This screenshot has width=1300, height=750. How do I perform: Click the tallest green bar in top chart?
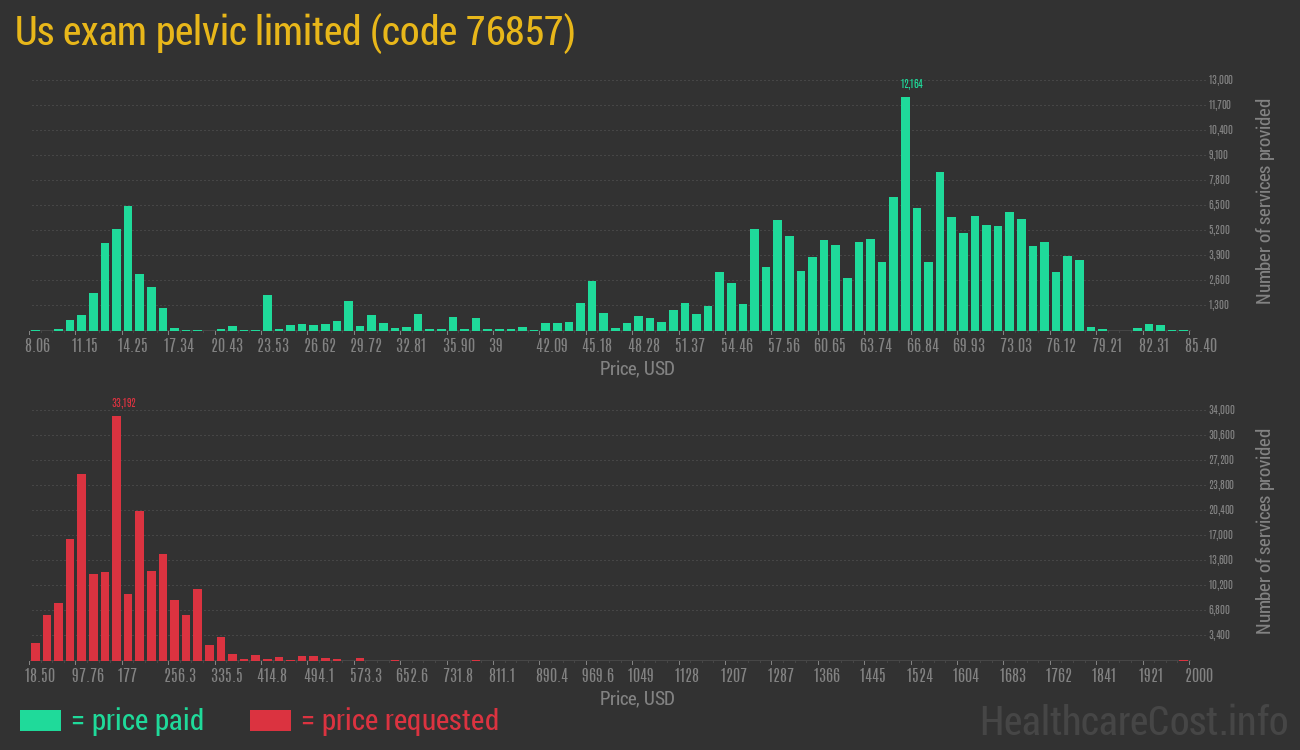[x=905, y=213]
